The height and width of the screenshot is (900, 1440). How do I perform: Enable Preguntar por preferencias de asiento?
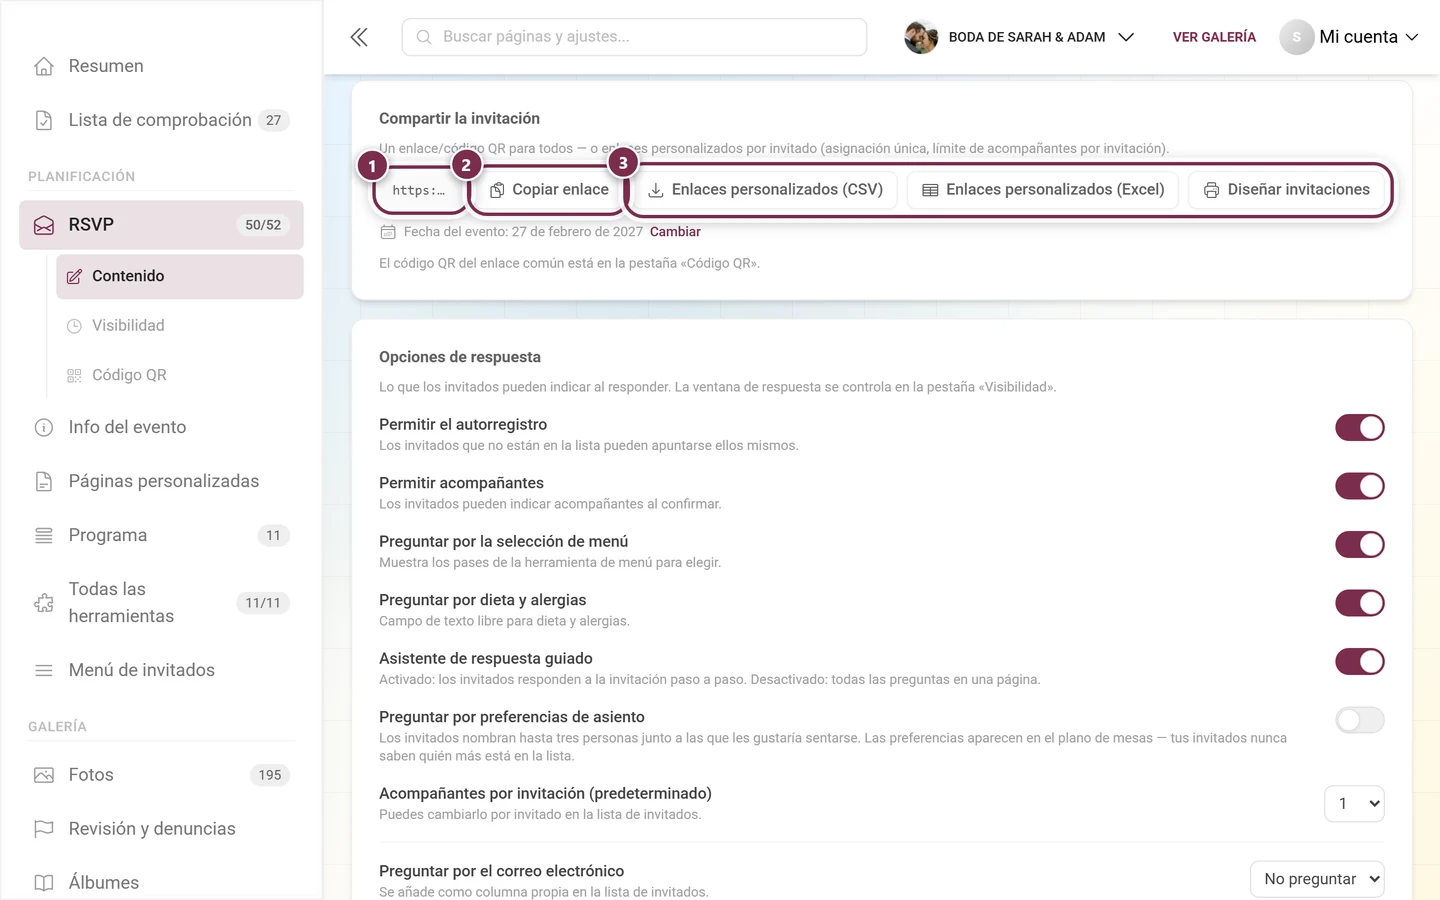coord(1360,720)
